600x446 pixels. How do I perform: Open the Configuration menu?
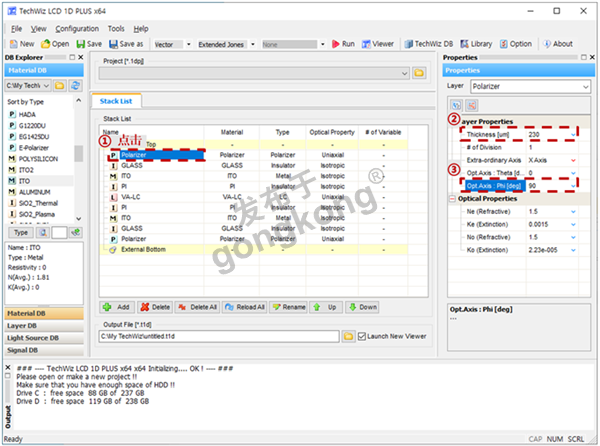point(77,29)
